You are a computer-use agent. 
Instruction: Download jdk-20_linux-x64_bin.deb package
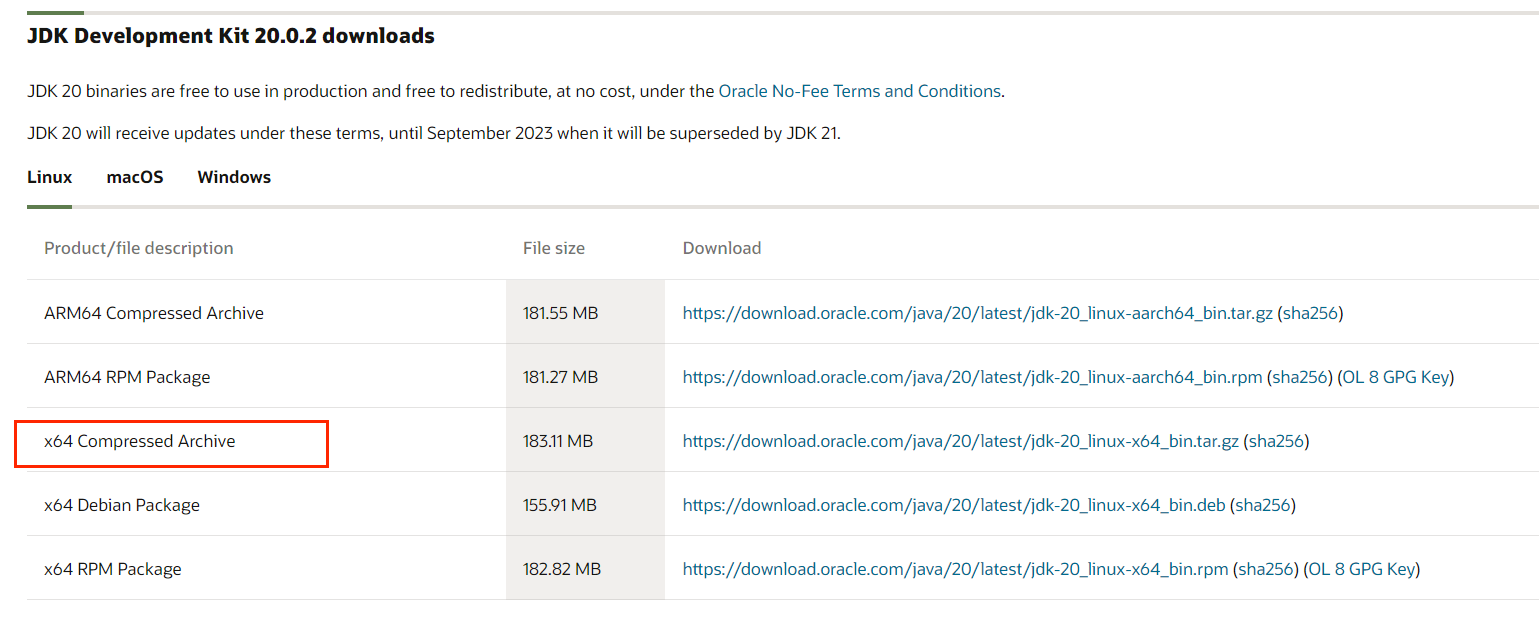click(x=954, y=505)
